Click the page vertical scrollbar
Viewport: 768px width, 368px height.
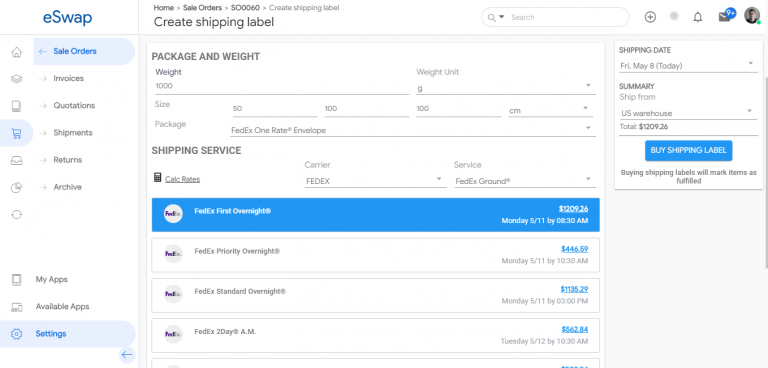(x=766, y=172)
